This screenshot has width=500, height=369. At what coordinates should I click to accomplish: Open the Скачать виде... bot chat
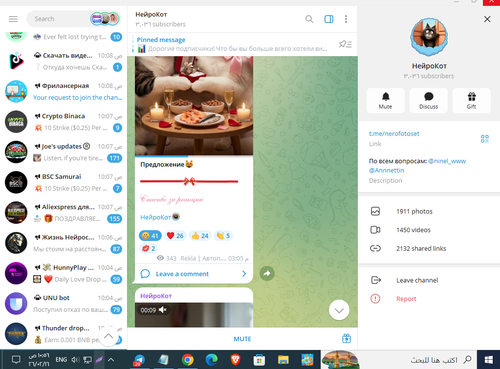(63, 61)
